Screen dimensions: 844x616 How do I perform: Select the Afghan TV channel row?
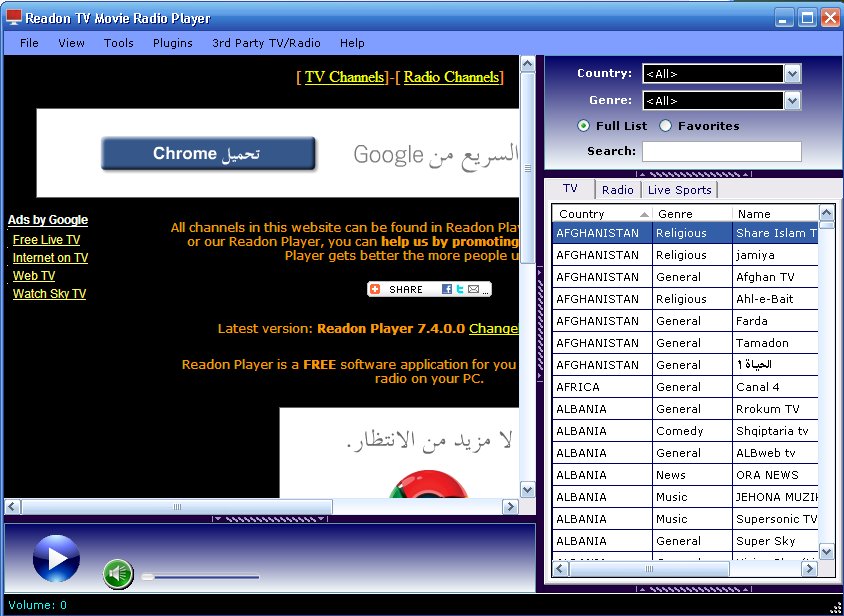pos(685,277)
